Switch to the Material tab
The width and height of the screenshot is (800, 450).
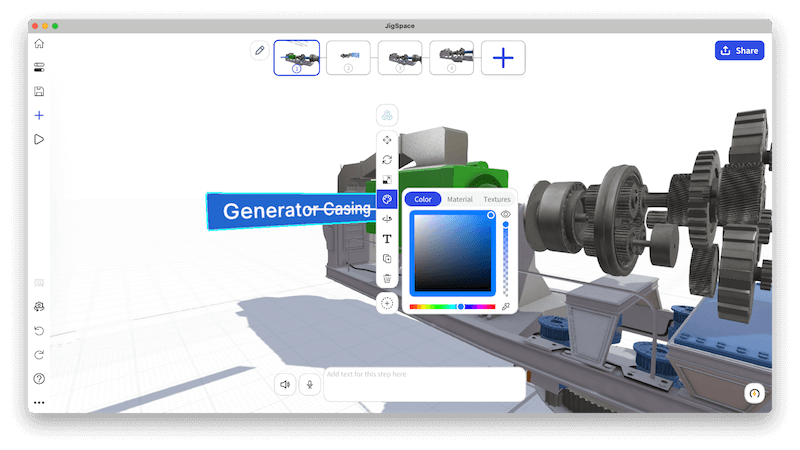click(460, 199)
